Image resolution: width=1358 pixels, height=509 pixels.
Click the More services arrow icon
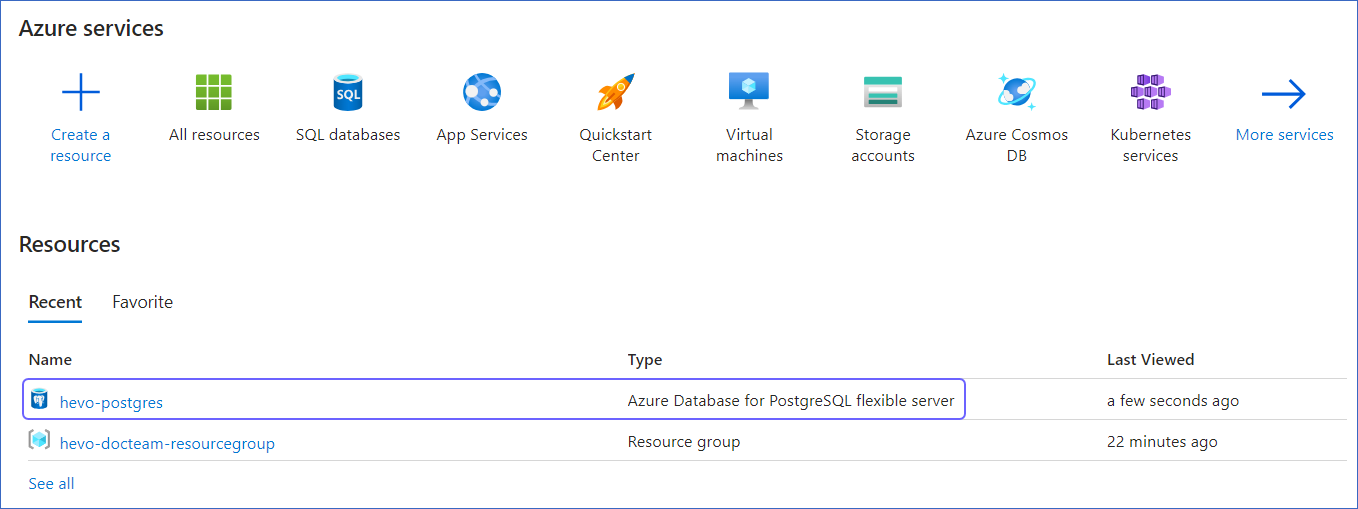[x=1284, y=94]
